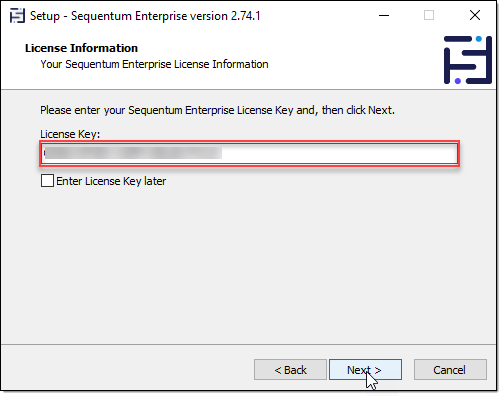Click the empty right part of license field

click(339, 154)
